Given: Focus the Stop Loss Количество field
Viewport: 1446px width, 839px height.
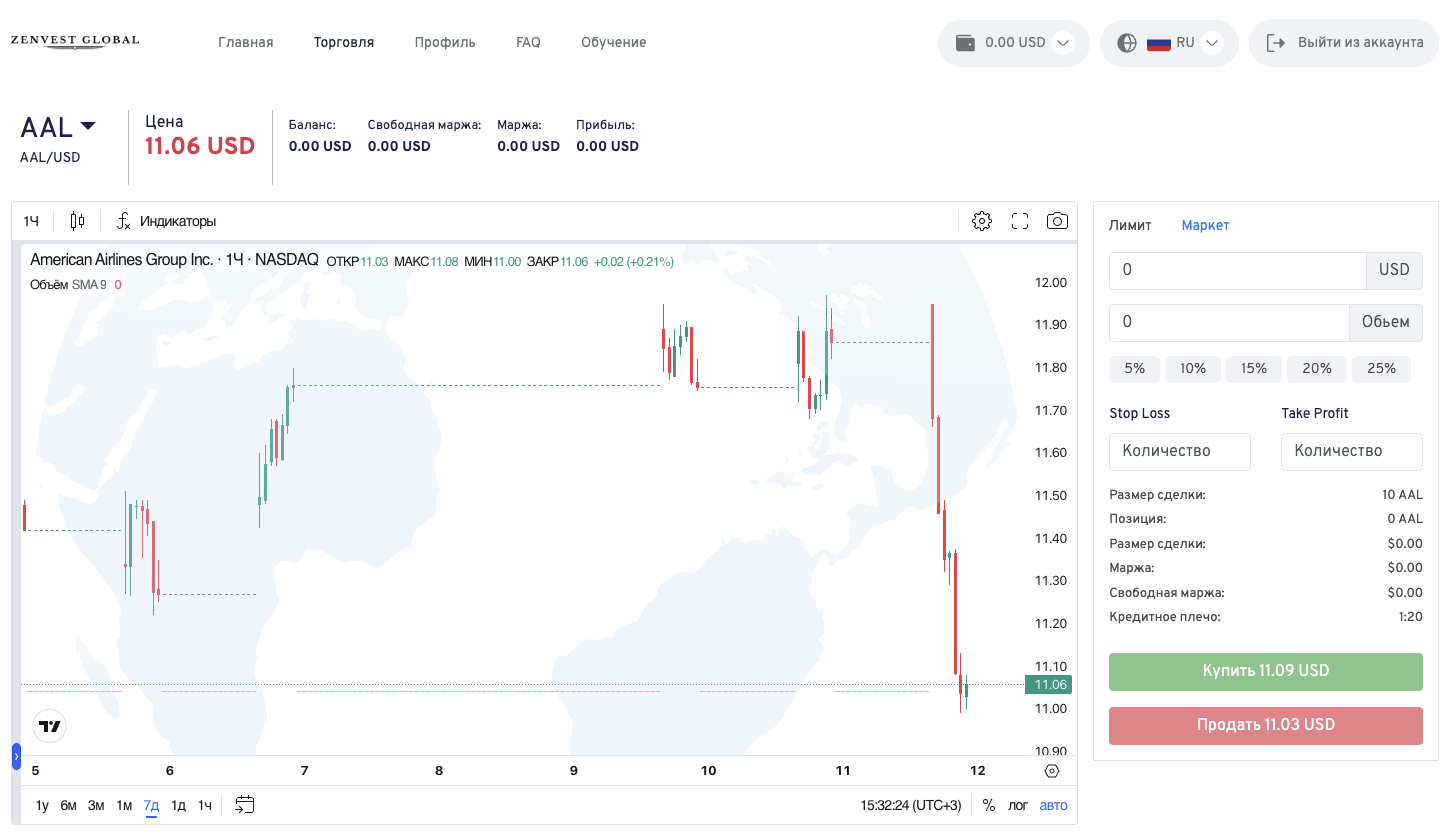Looking at the screenshot, I should pos(1180,451).
